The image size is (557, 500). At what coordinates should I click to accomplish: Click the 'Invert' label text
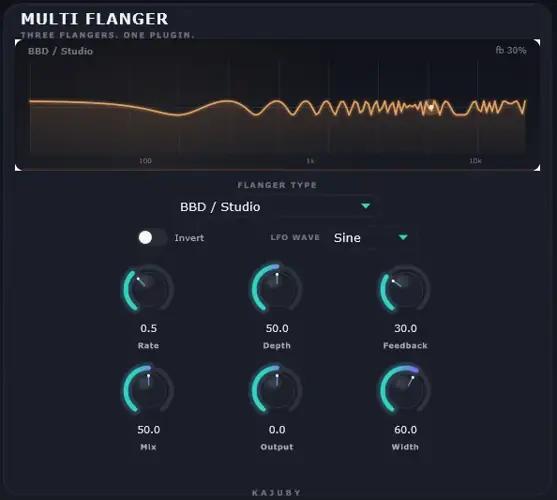(x=189, y=238)
